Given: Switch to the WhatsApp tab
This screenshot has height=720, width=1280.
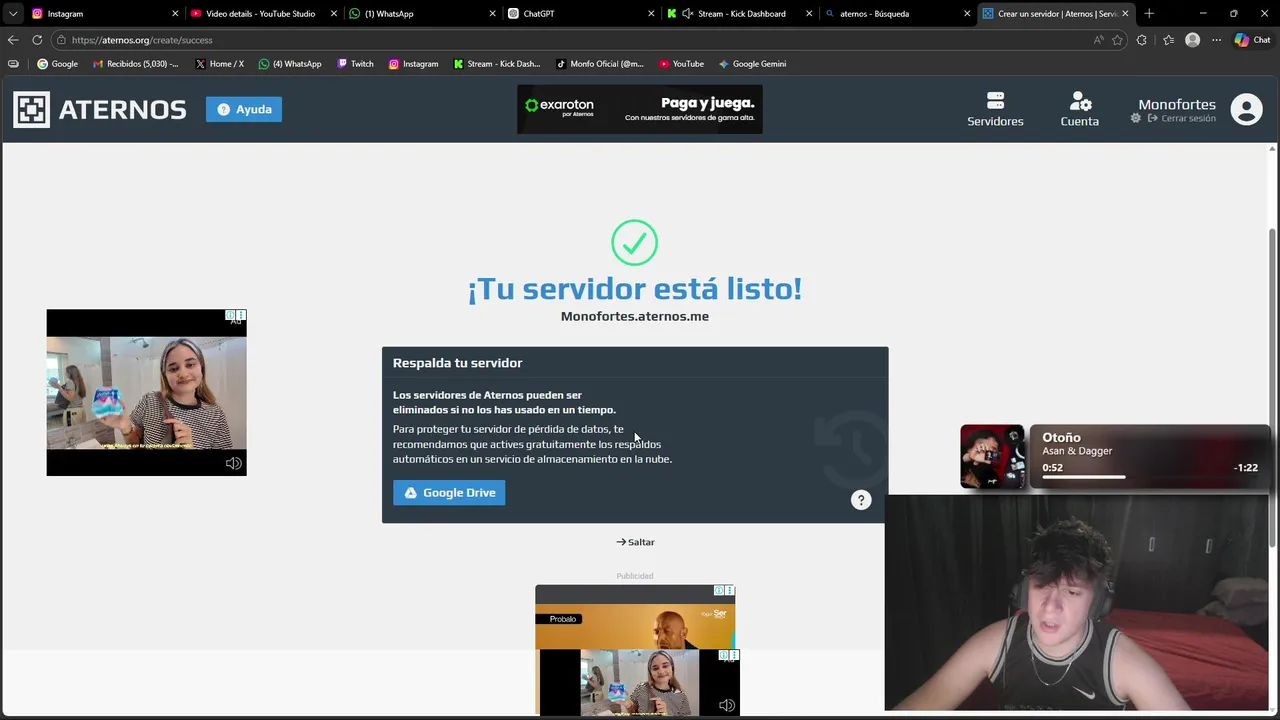Looking at the screenshot, I should 420,13.
